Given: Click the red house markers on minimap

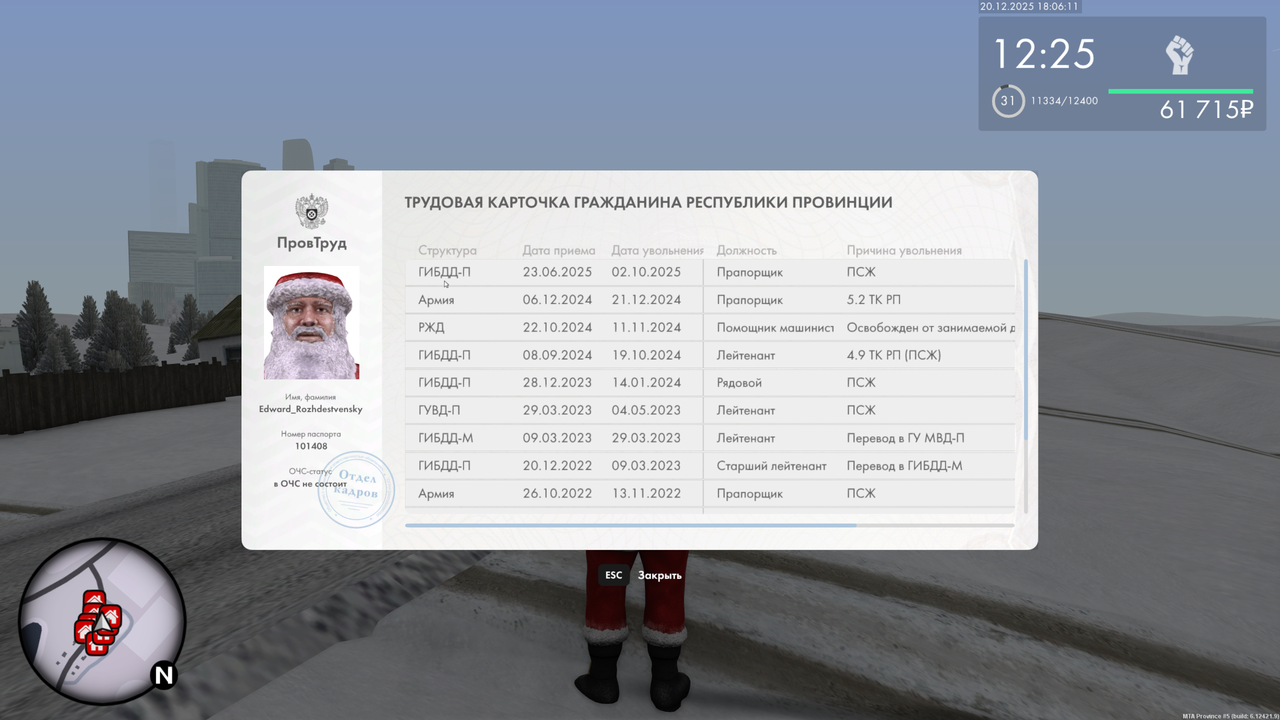Looking at the screenshot, I should coord(98,622).
